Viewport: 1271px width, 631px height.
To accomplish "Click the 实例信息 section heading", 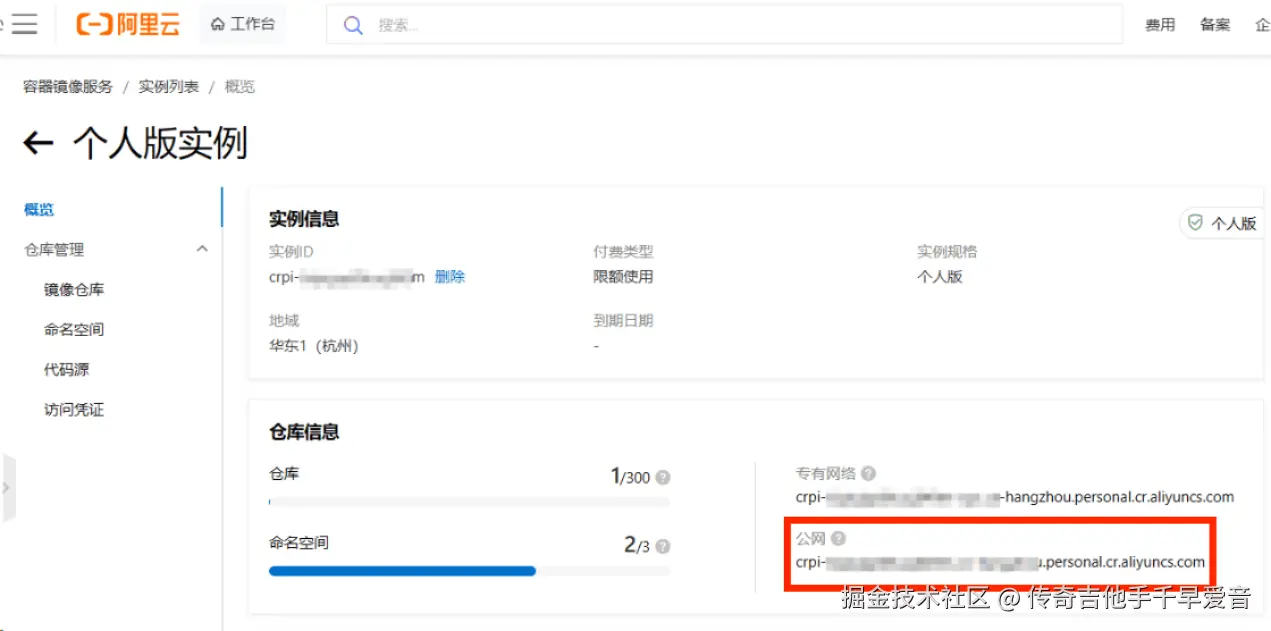I will click(x=304, y=218).
